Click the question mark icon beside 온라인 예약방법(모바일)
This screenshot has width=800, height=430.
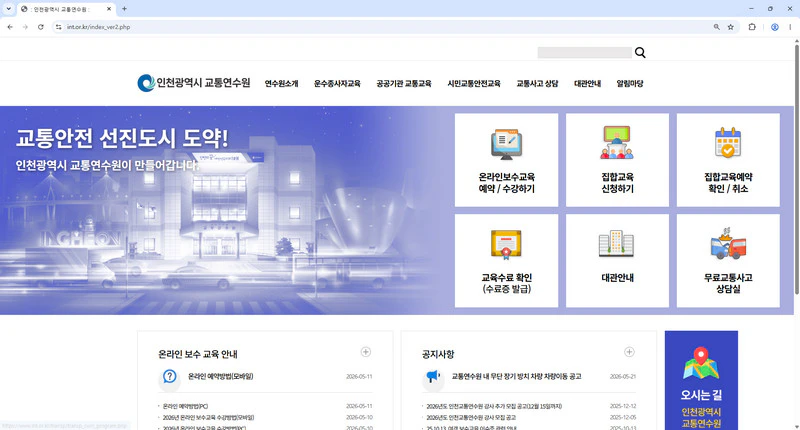pyautogui.click(x=169, y=376)
